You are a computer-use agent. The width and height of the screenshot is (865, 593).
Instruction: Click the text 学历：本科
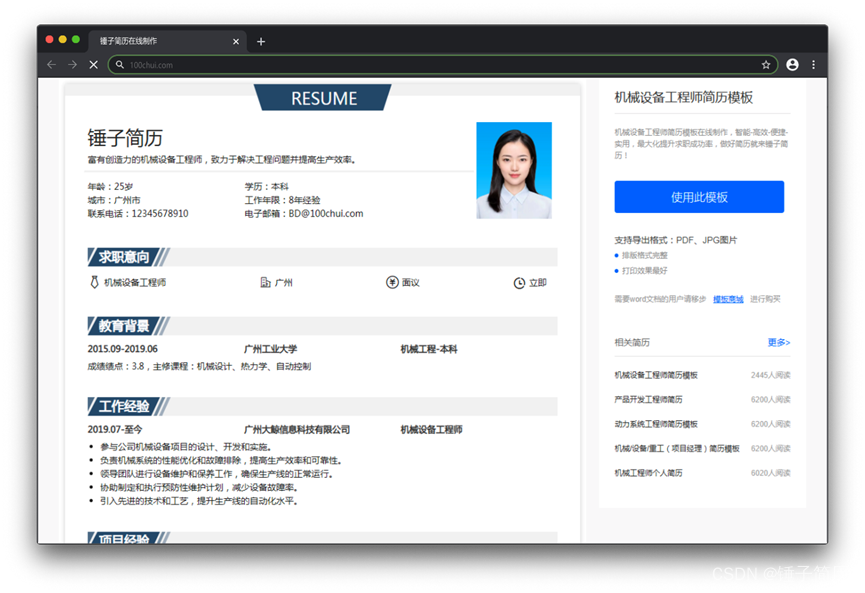[x=266, y=186]
